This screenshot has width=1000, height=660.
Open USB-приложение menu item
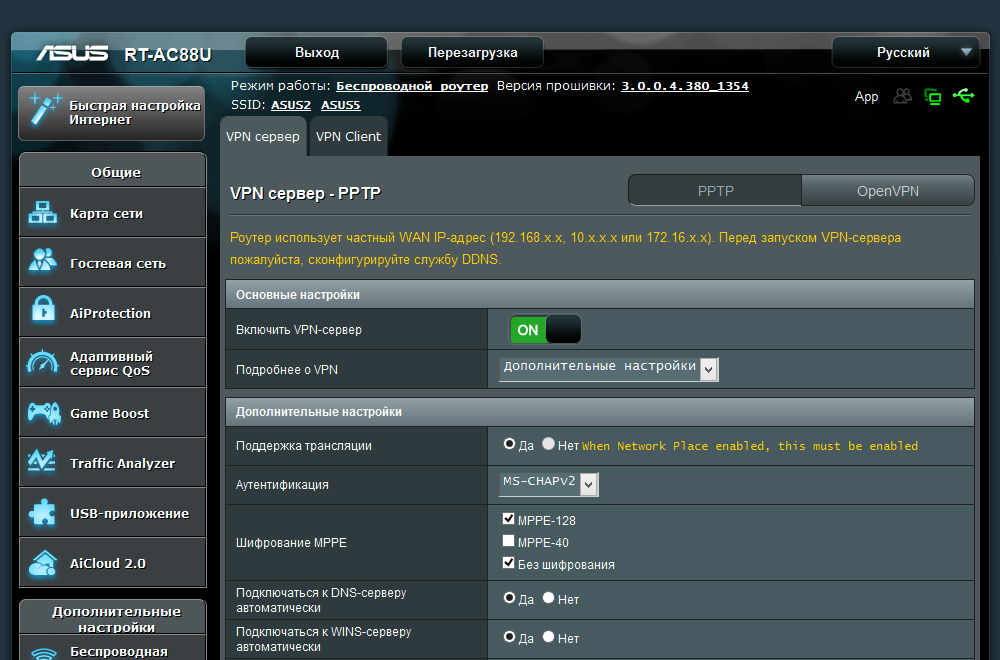(113, 512)
